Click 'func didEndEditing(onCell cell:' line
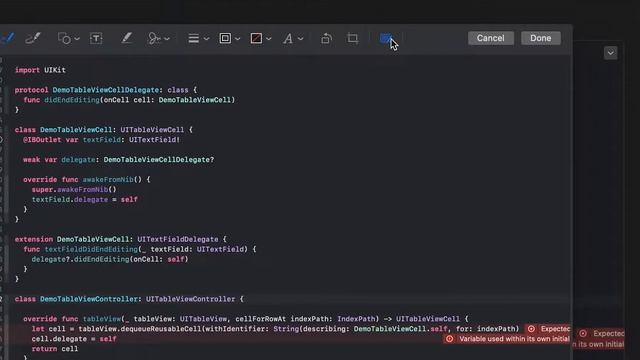 click(x=129, y=100)
